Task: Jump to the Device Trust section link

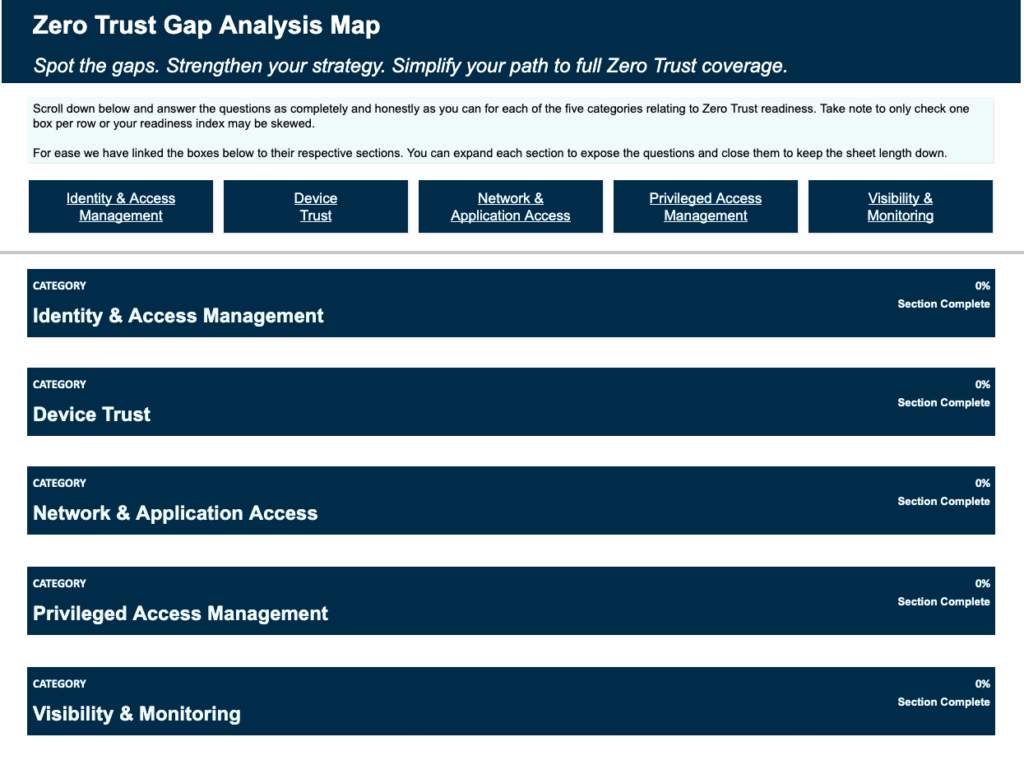Action: pos(315,207)
